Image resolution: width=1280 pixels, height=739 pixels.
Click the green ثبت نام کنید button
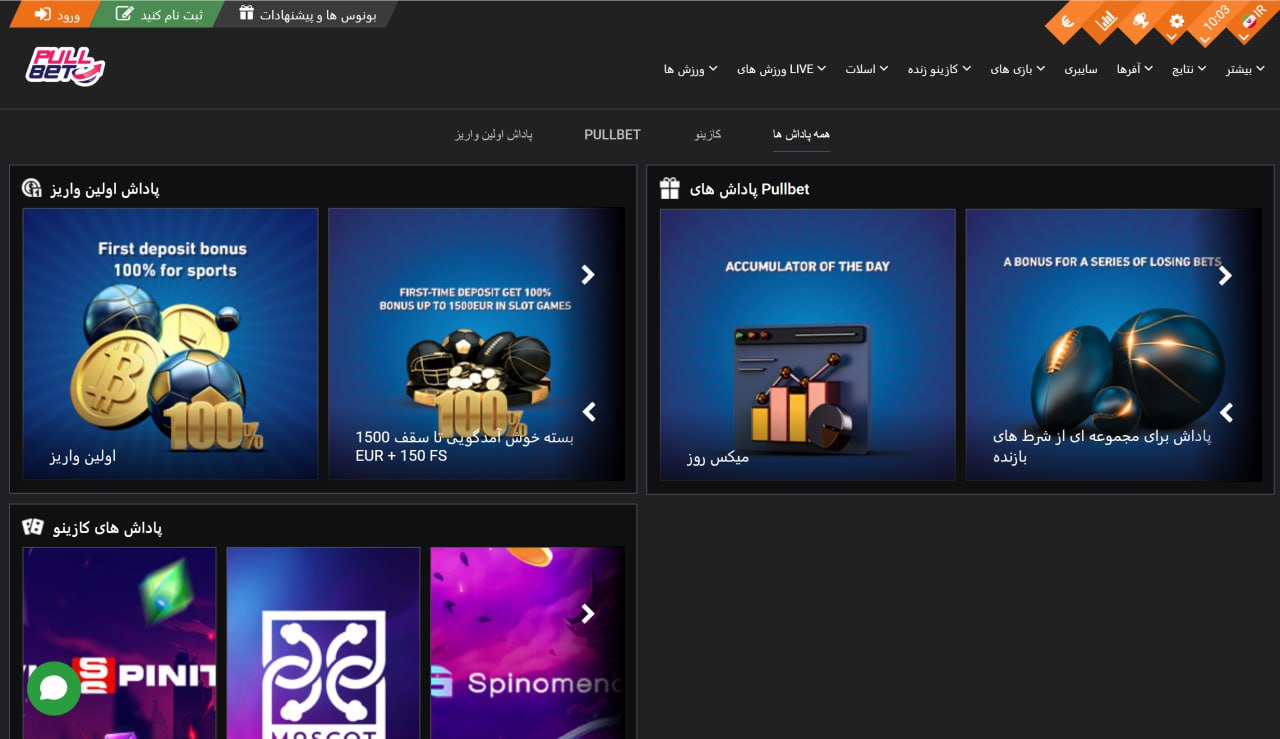point(159,15)
